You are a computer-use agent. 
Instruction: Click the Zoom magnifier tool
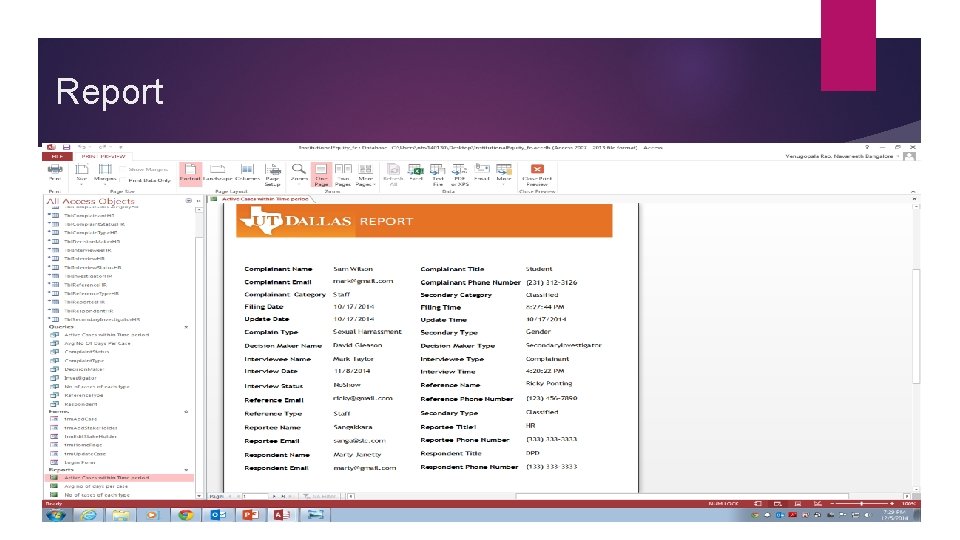(299, 173)
